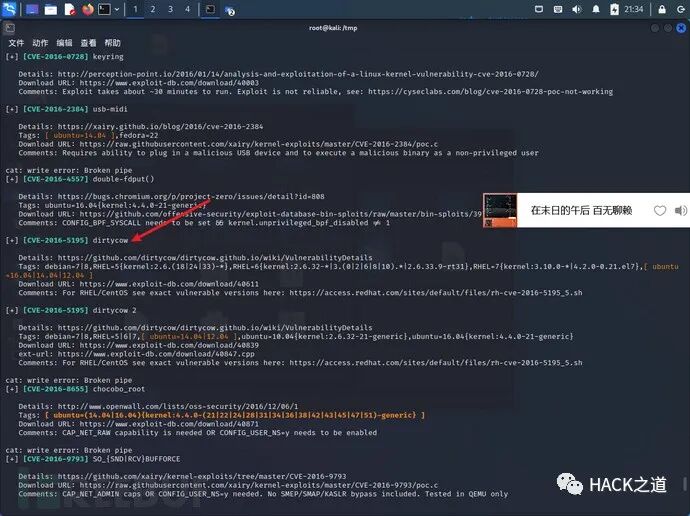Click the orange ubuntu=(14.04|16.04) kernel tags line
The width and height of the screenshot is (690, 516).
click(235, 415)
